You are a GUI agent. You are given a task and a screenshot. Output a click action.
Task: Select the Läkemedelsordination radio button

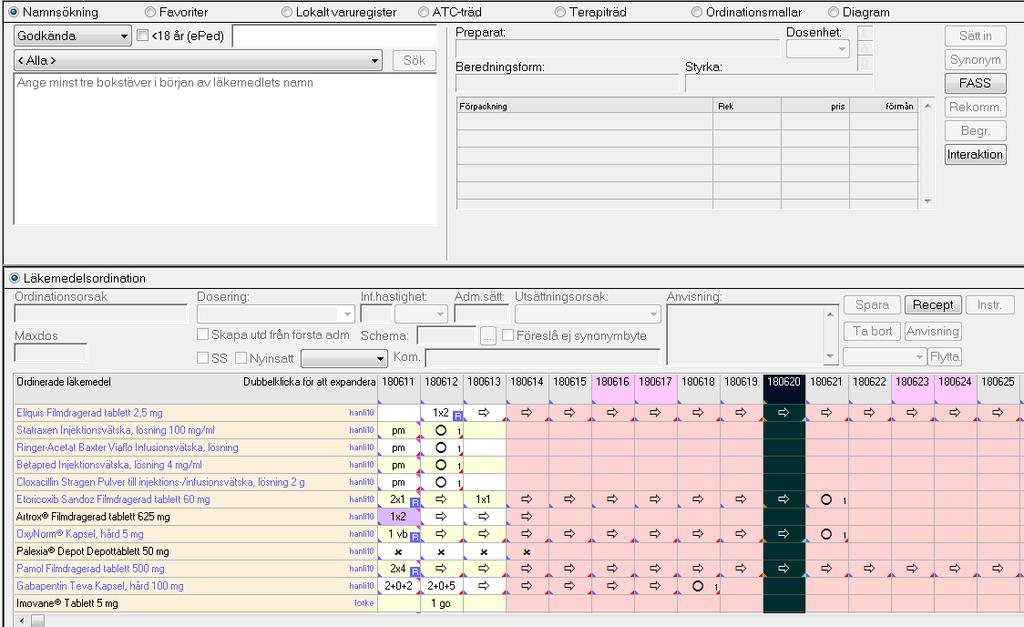point(14,278)
